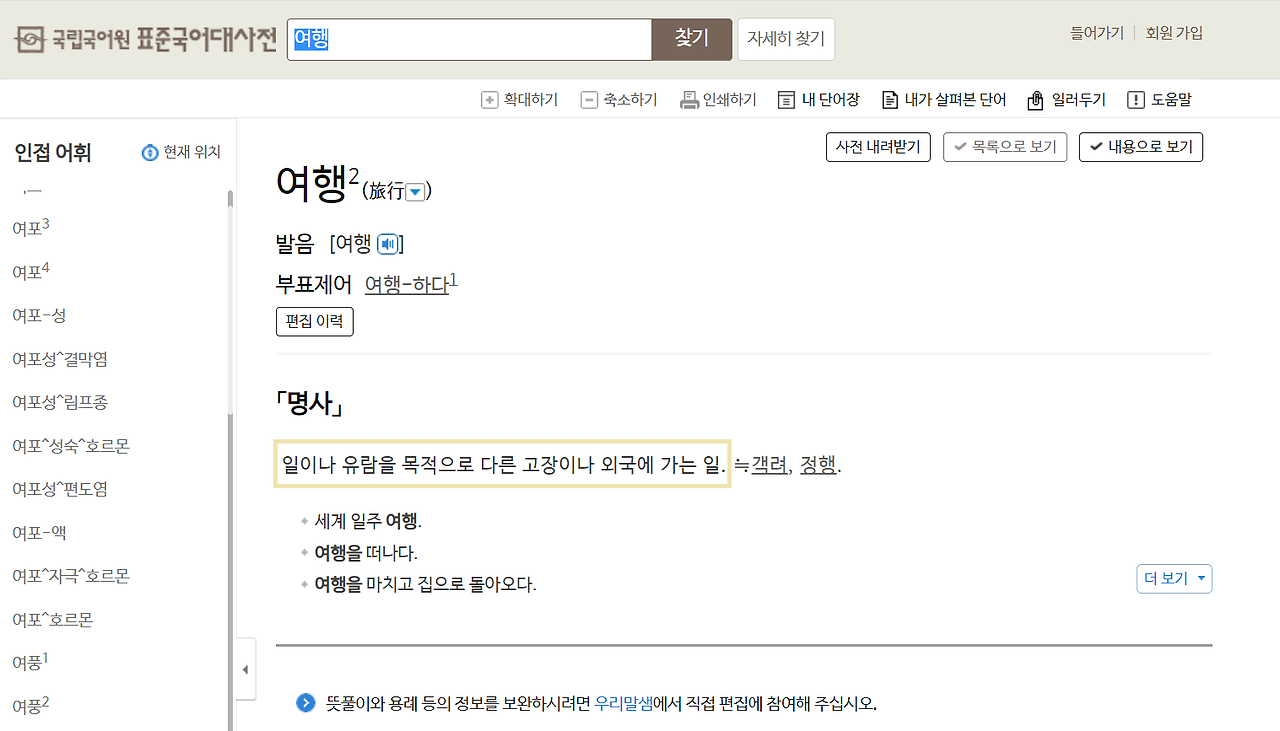Screen dimensions: 1280x731
Task: Select 여풍 in the adjacent words list
Action: click(29, 661)
